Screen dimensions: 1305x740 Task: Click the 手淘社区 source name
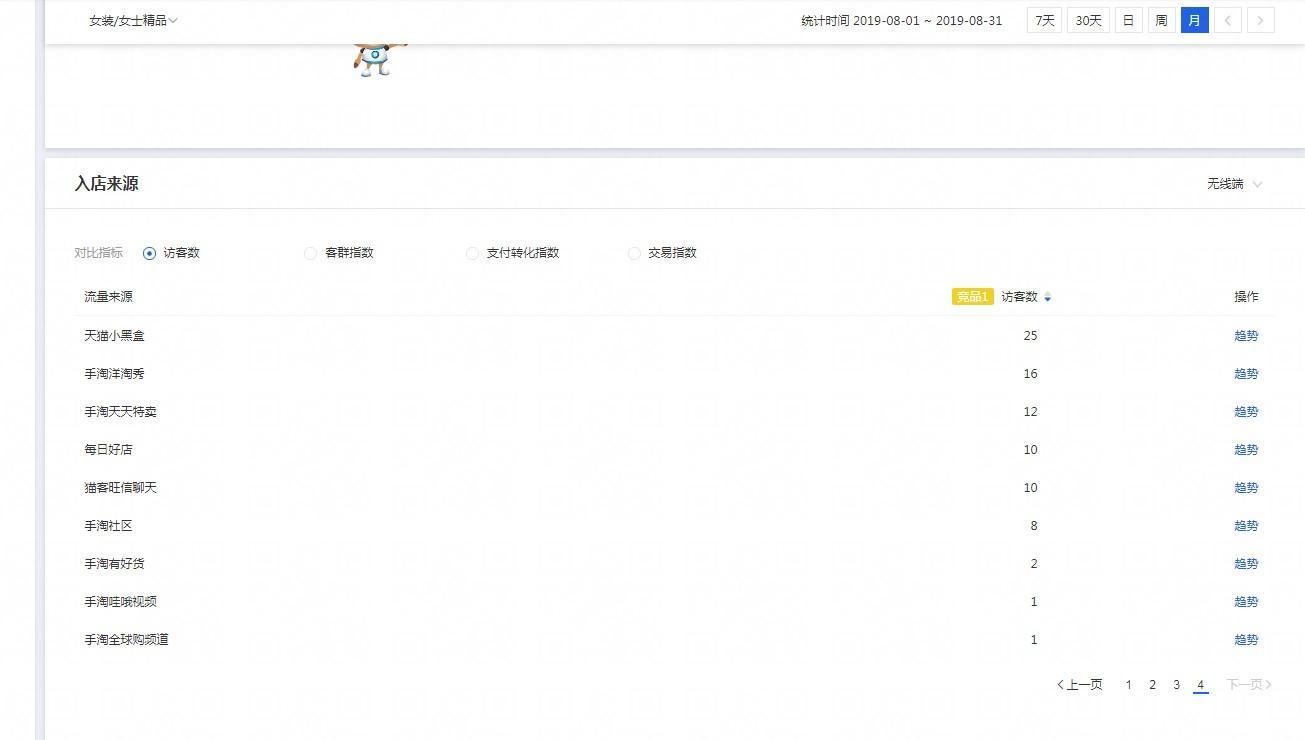108,526
